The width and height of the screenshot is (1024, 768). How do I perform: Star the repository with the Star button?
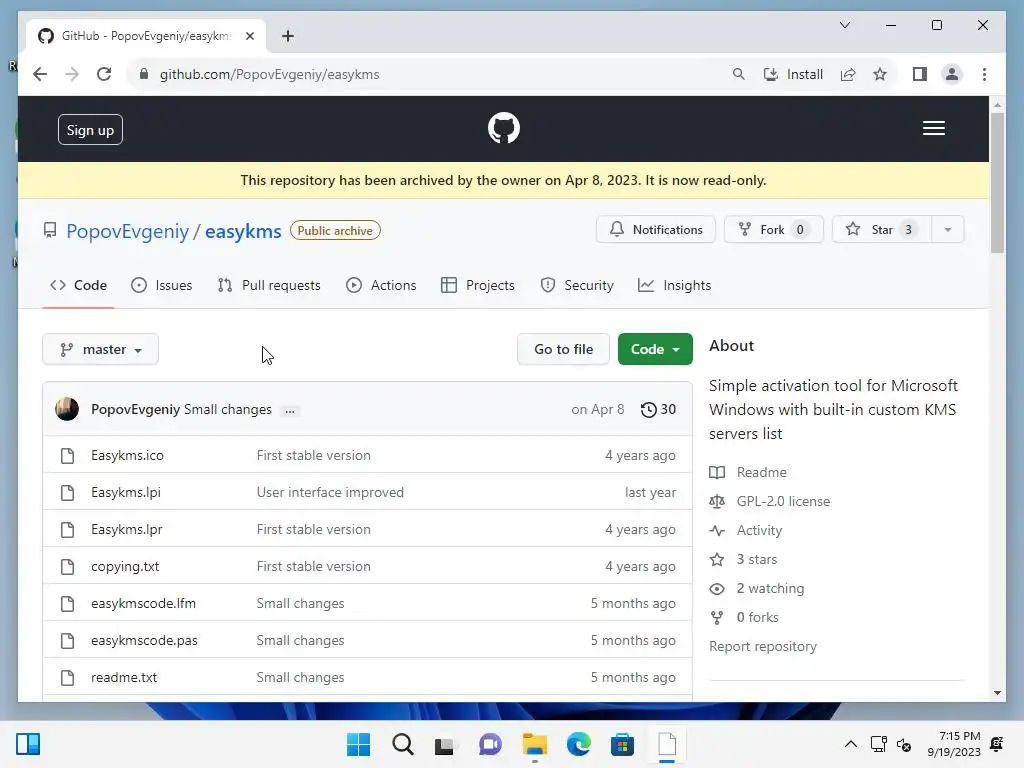[882, 230]
